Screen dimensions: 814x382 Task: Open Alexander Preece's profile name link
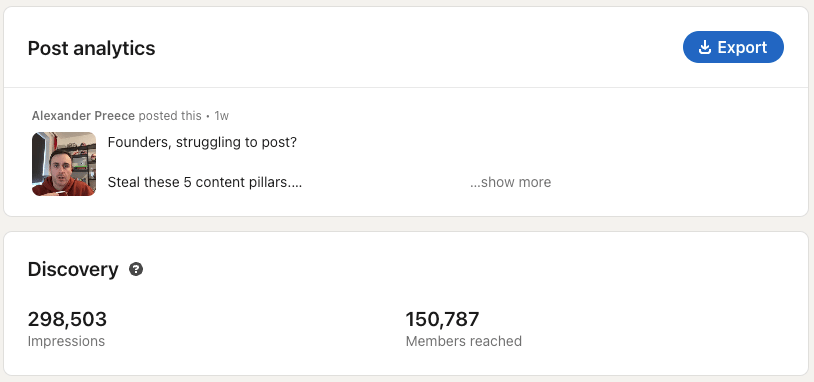coord(83,116)
